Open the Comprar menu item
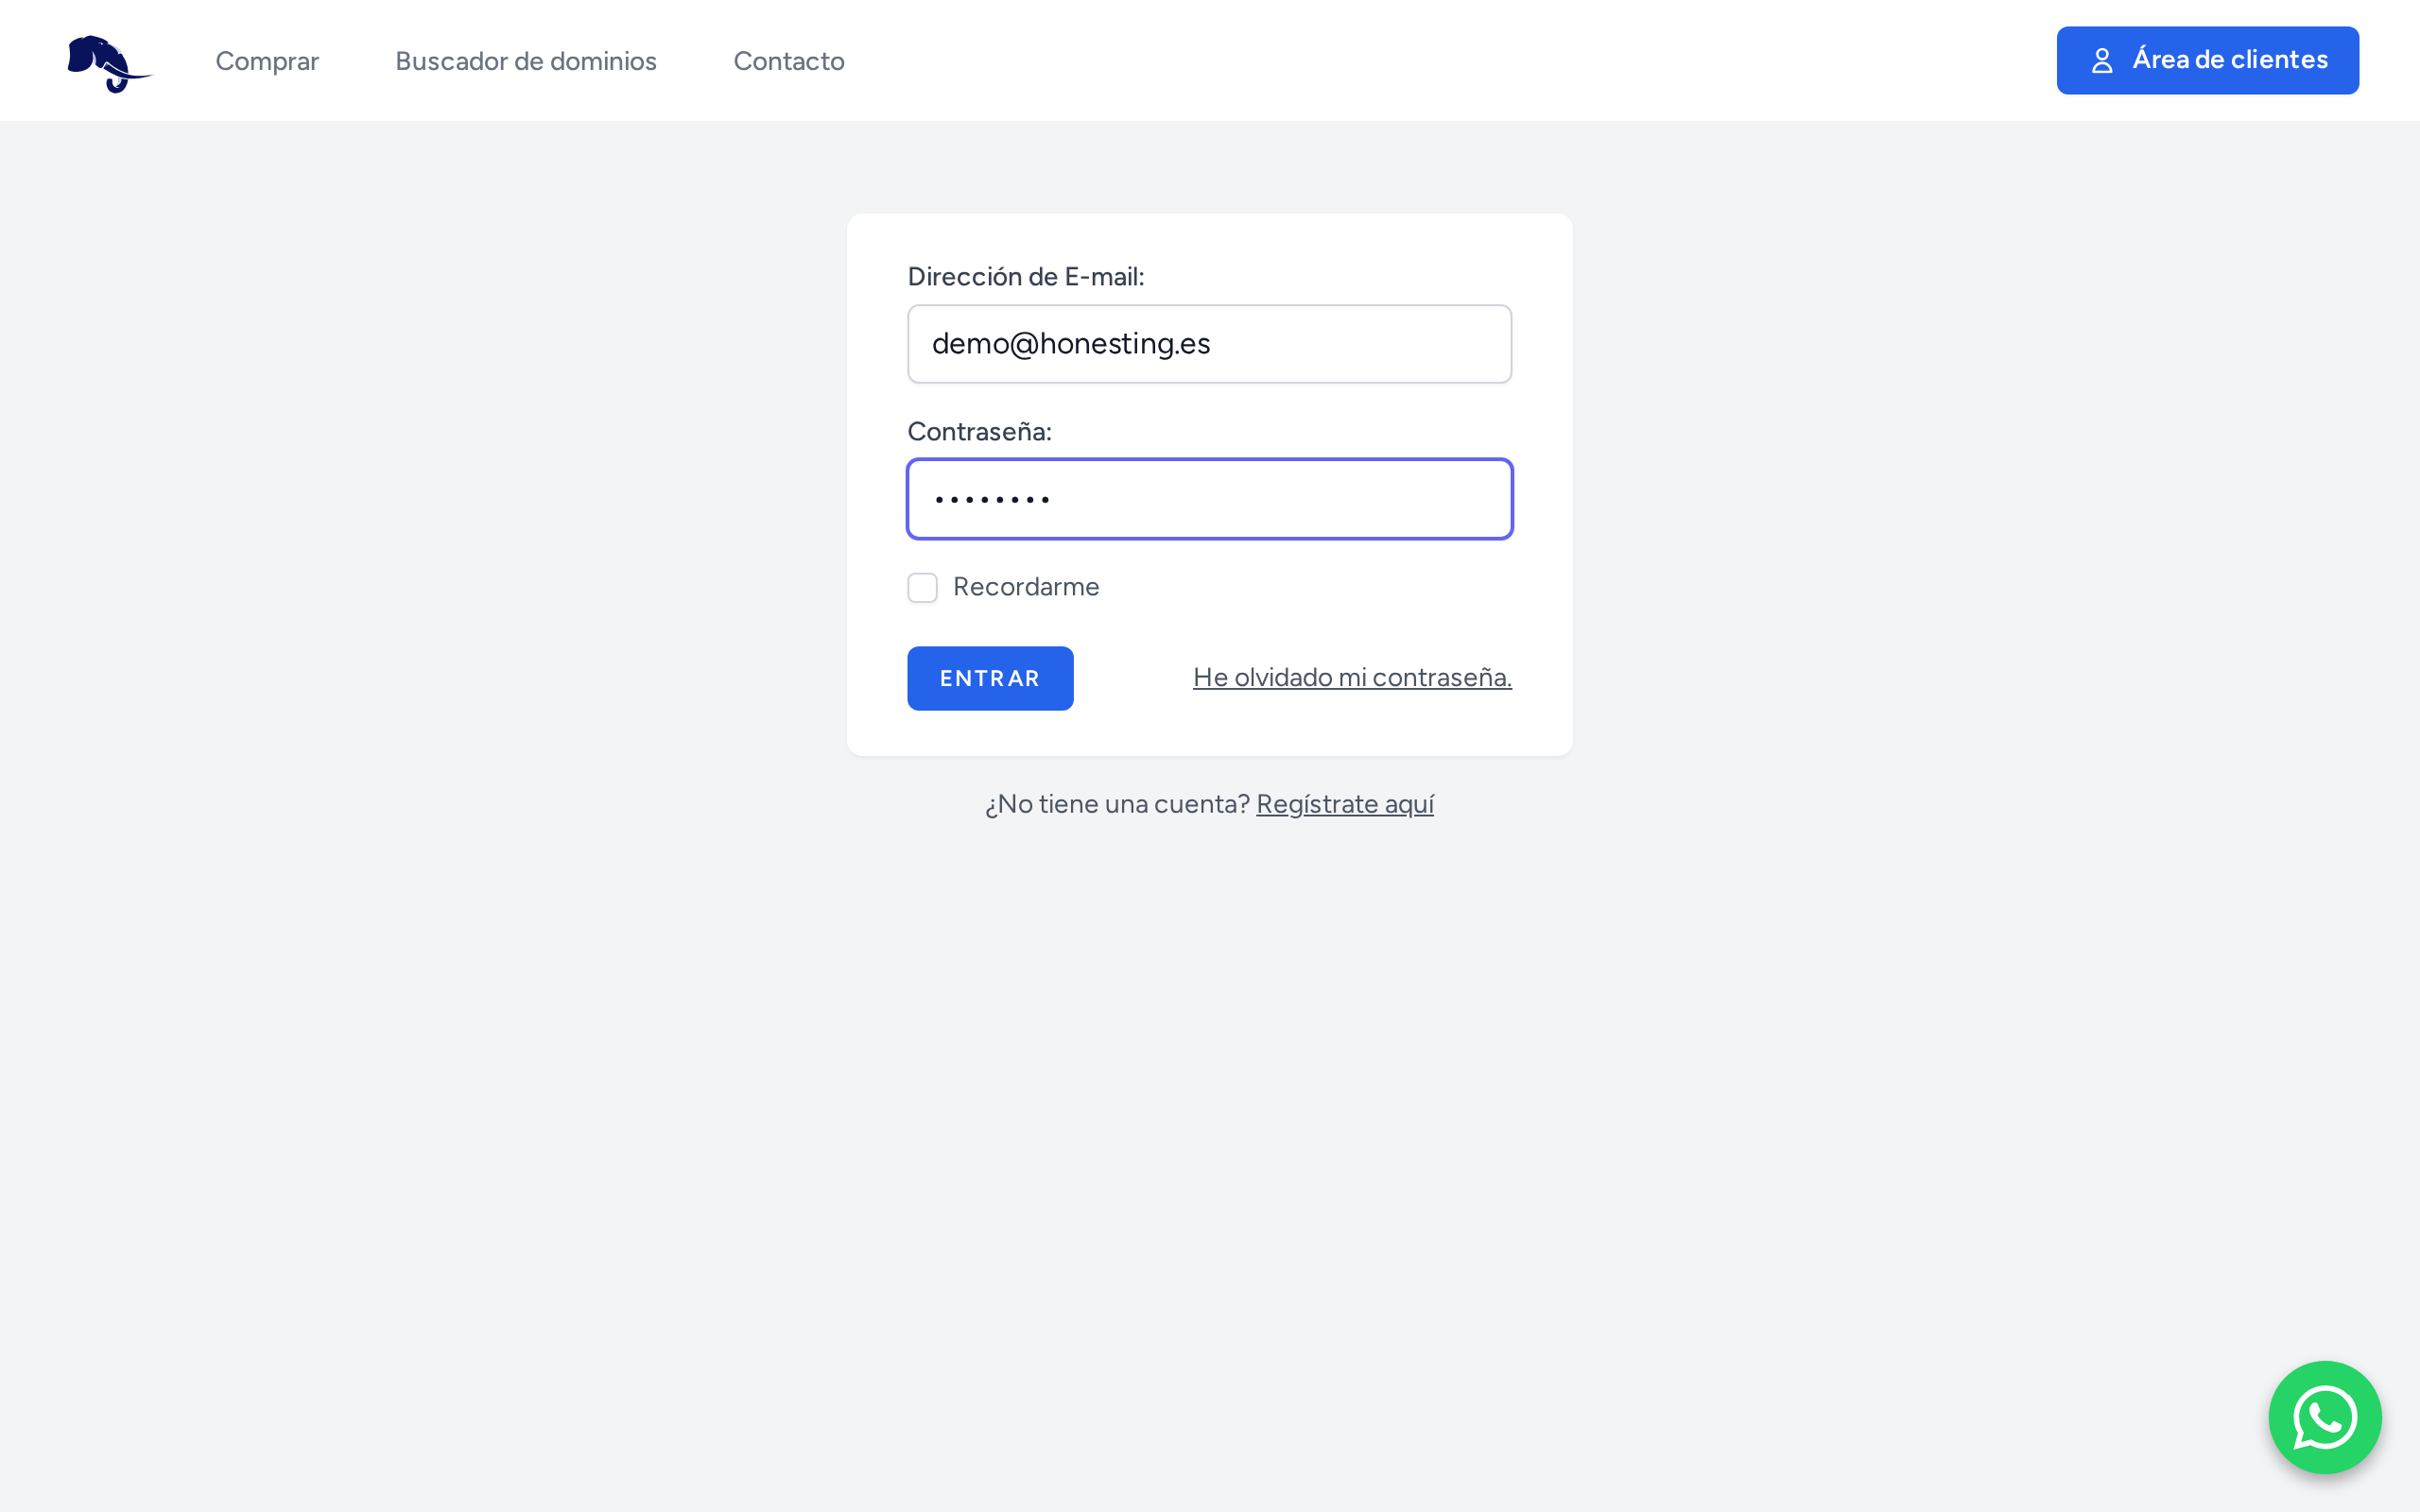 [267, 61]
